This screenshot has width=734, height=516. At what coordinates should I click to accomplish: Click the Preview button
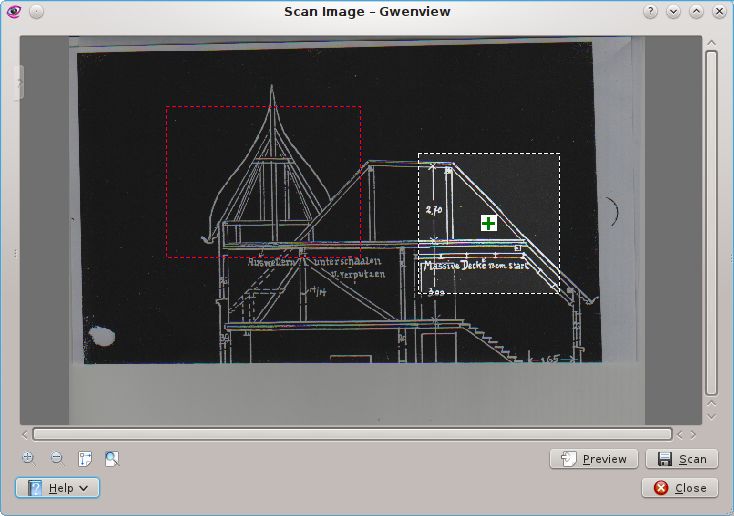click(594, 459)
